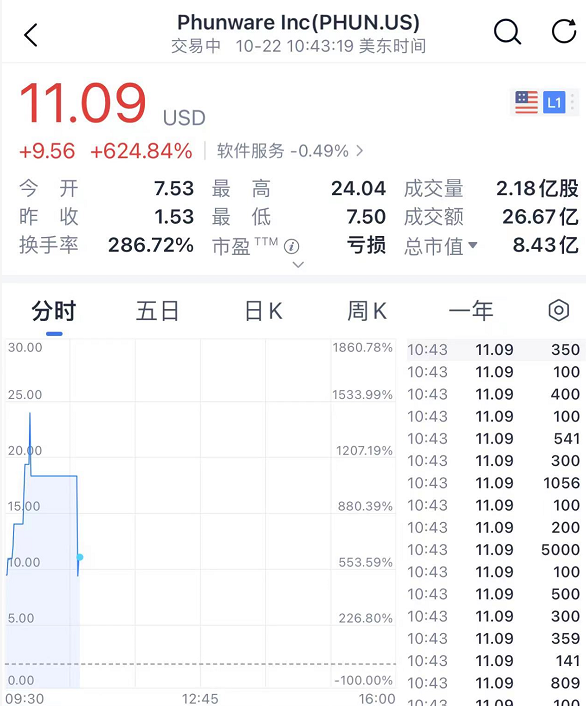Tap the L1 quote level badge

[554, 102]
